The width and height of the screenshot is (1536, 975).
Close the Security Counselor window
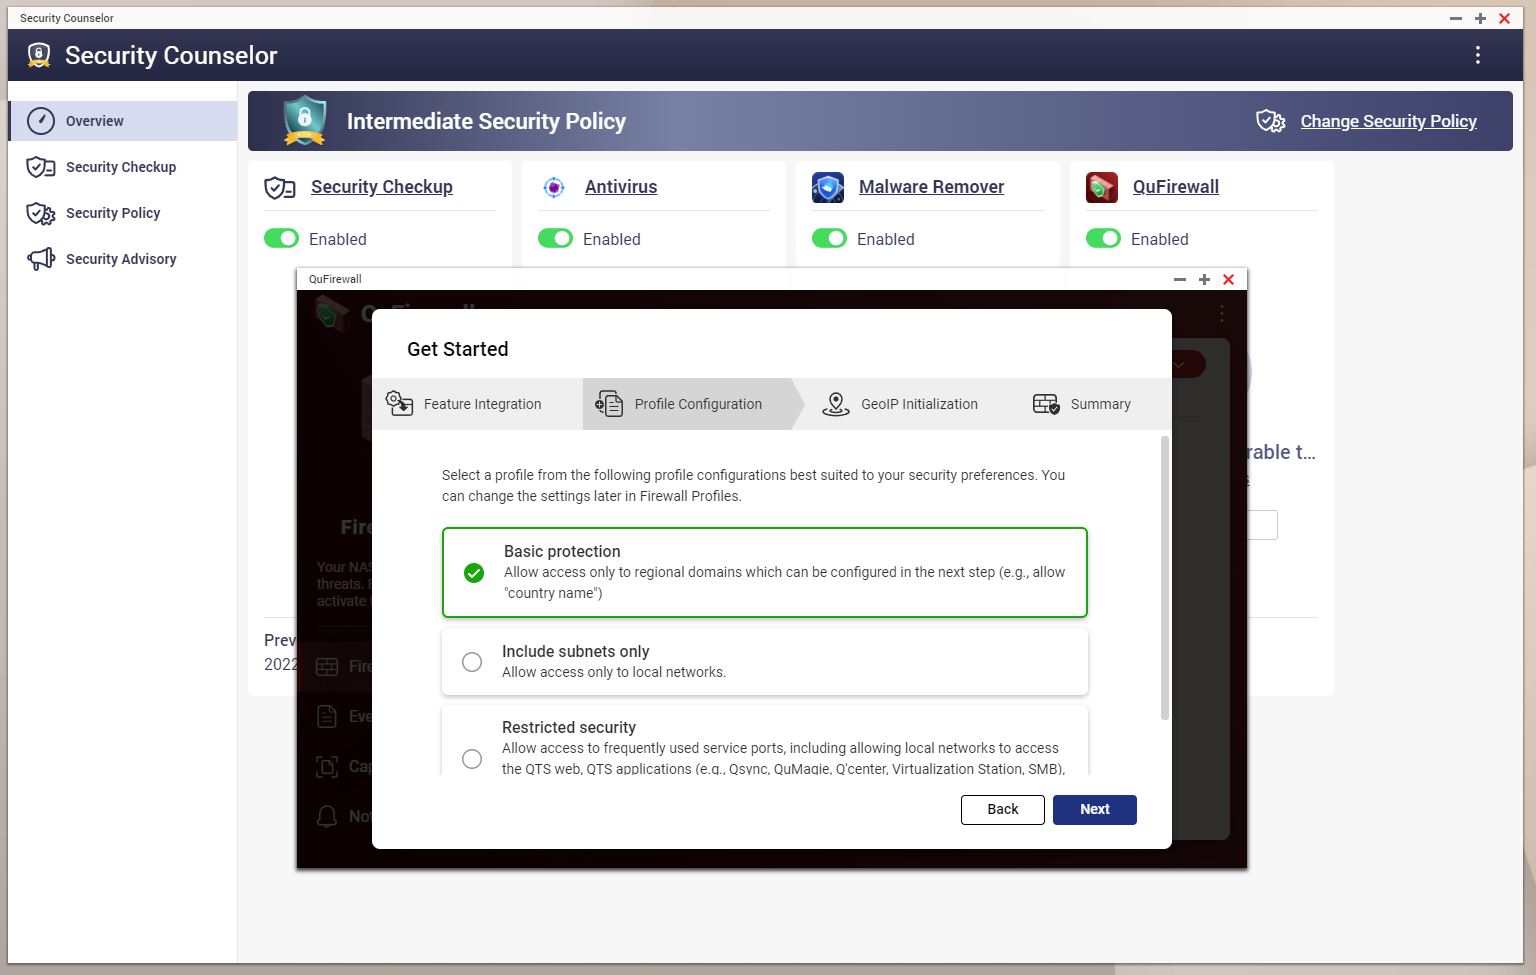pos(1505,18)
